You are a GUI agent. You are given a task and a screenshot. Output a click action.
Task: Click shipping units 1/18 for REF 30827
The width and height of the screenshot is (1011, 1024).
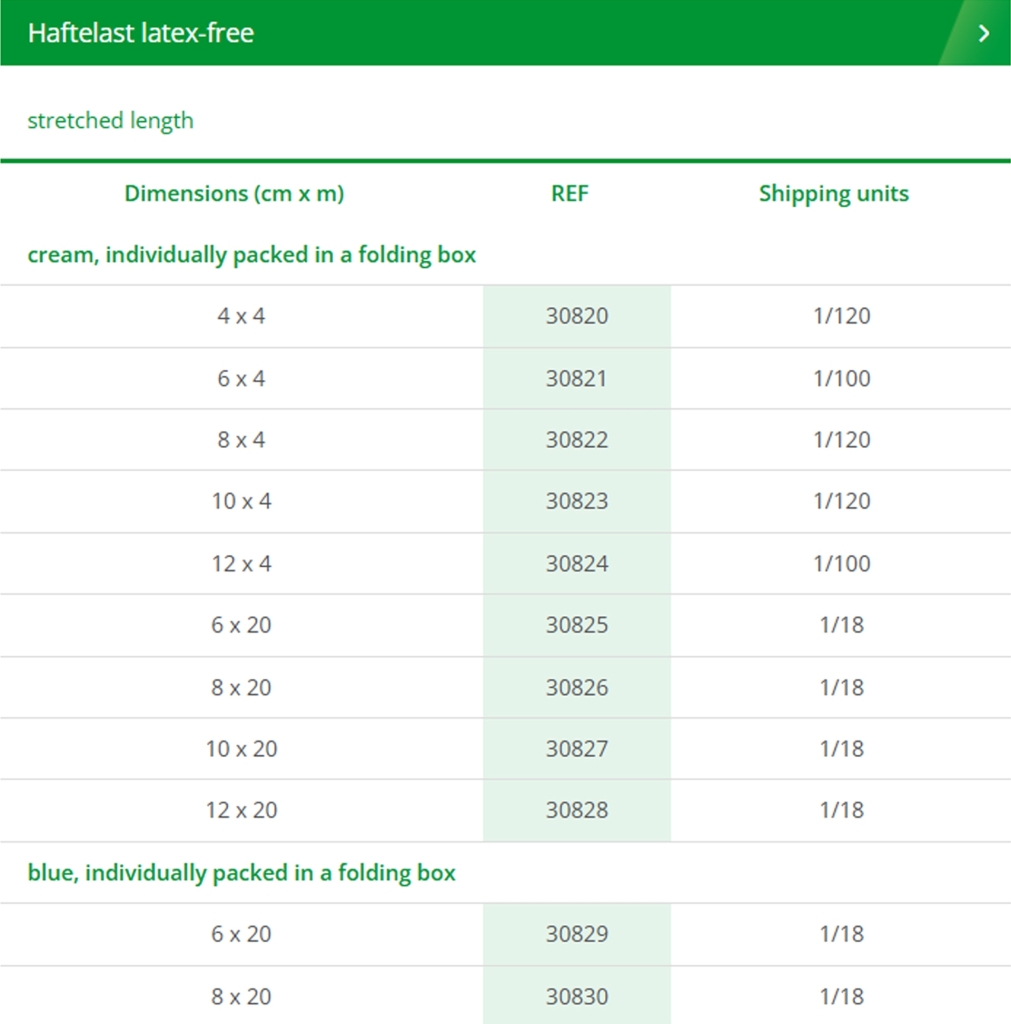pos(842,749)
